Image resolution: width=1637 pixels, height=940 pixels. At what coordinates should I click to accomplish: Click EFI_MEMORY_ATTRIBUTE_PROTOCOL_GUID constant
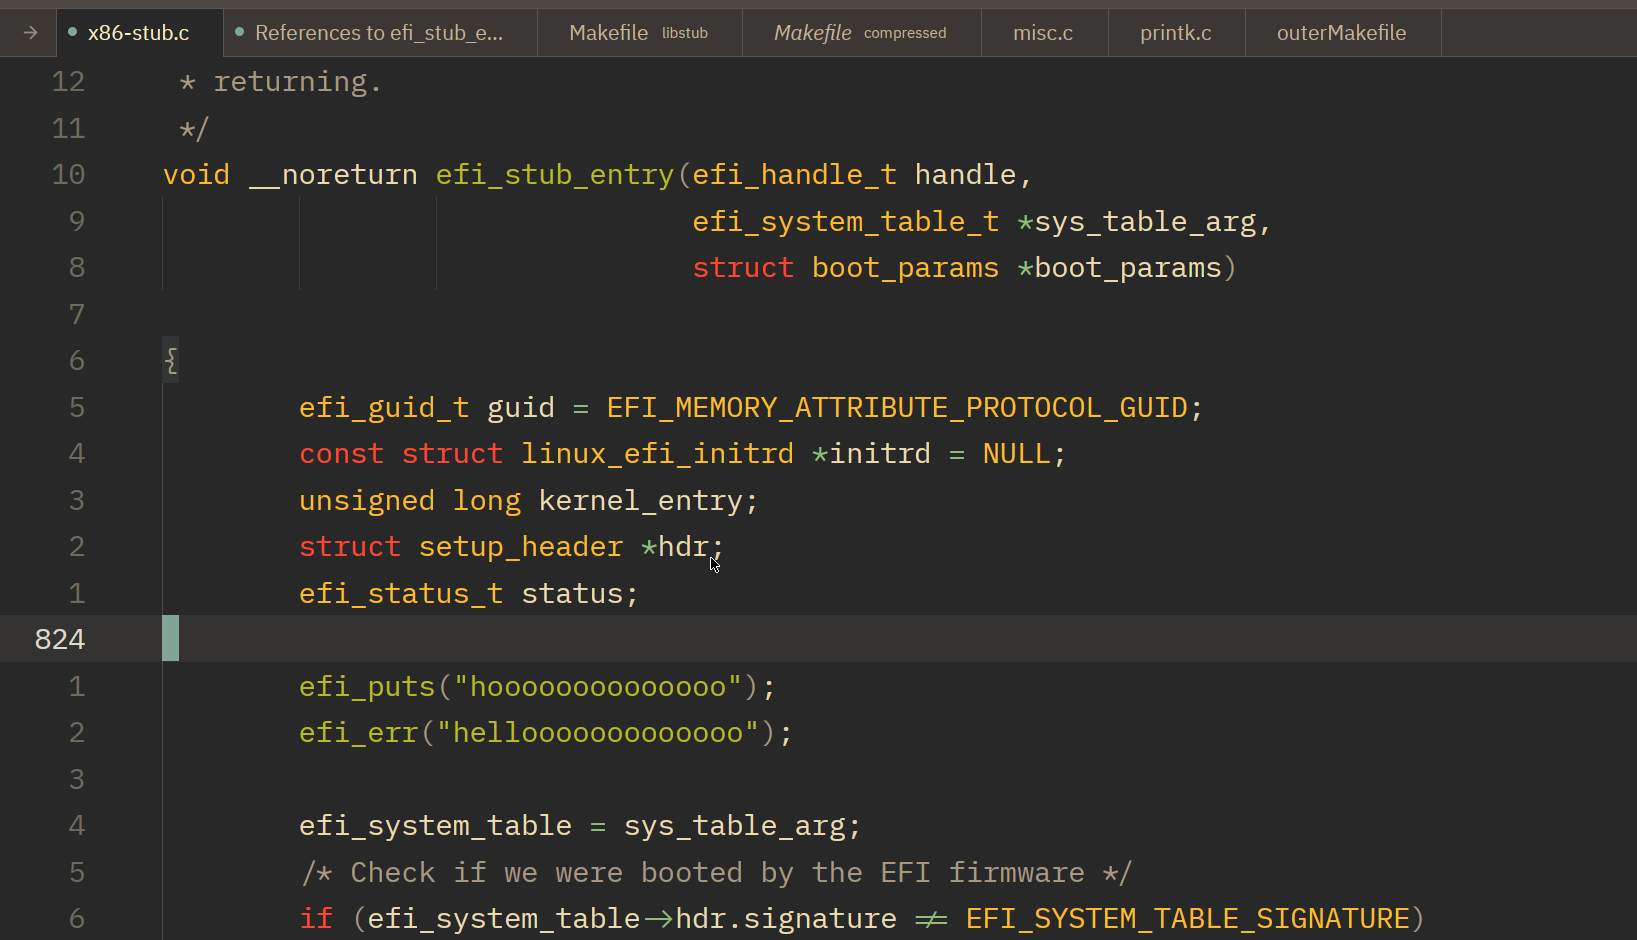pos(897,408)
